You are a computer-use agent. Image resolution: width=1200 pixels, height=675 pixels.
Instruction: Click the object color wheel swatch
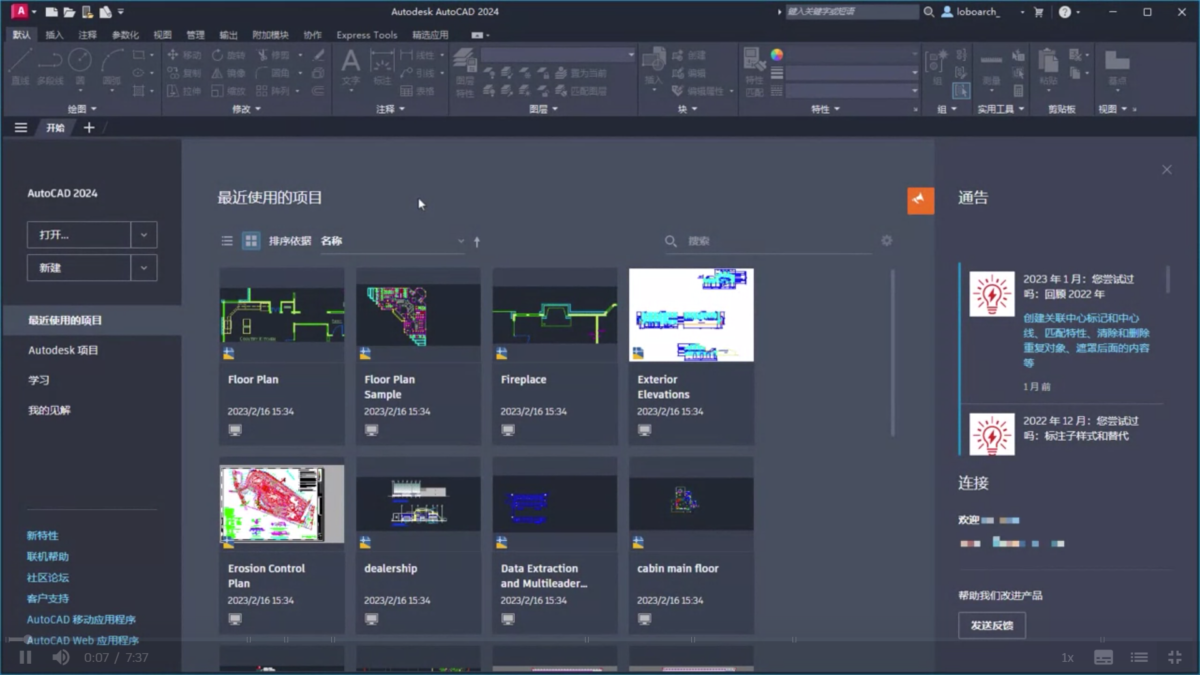[777, 55]
